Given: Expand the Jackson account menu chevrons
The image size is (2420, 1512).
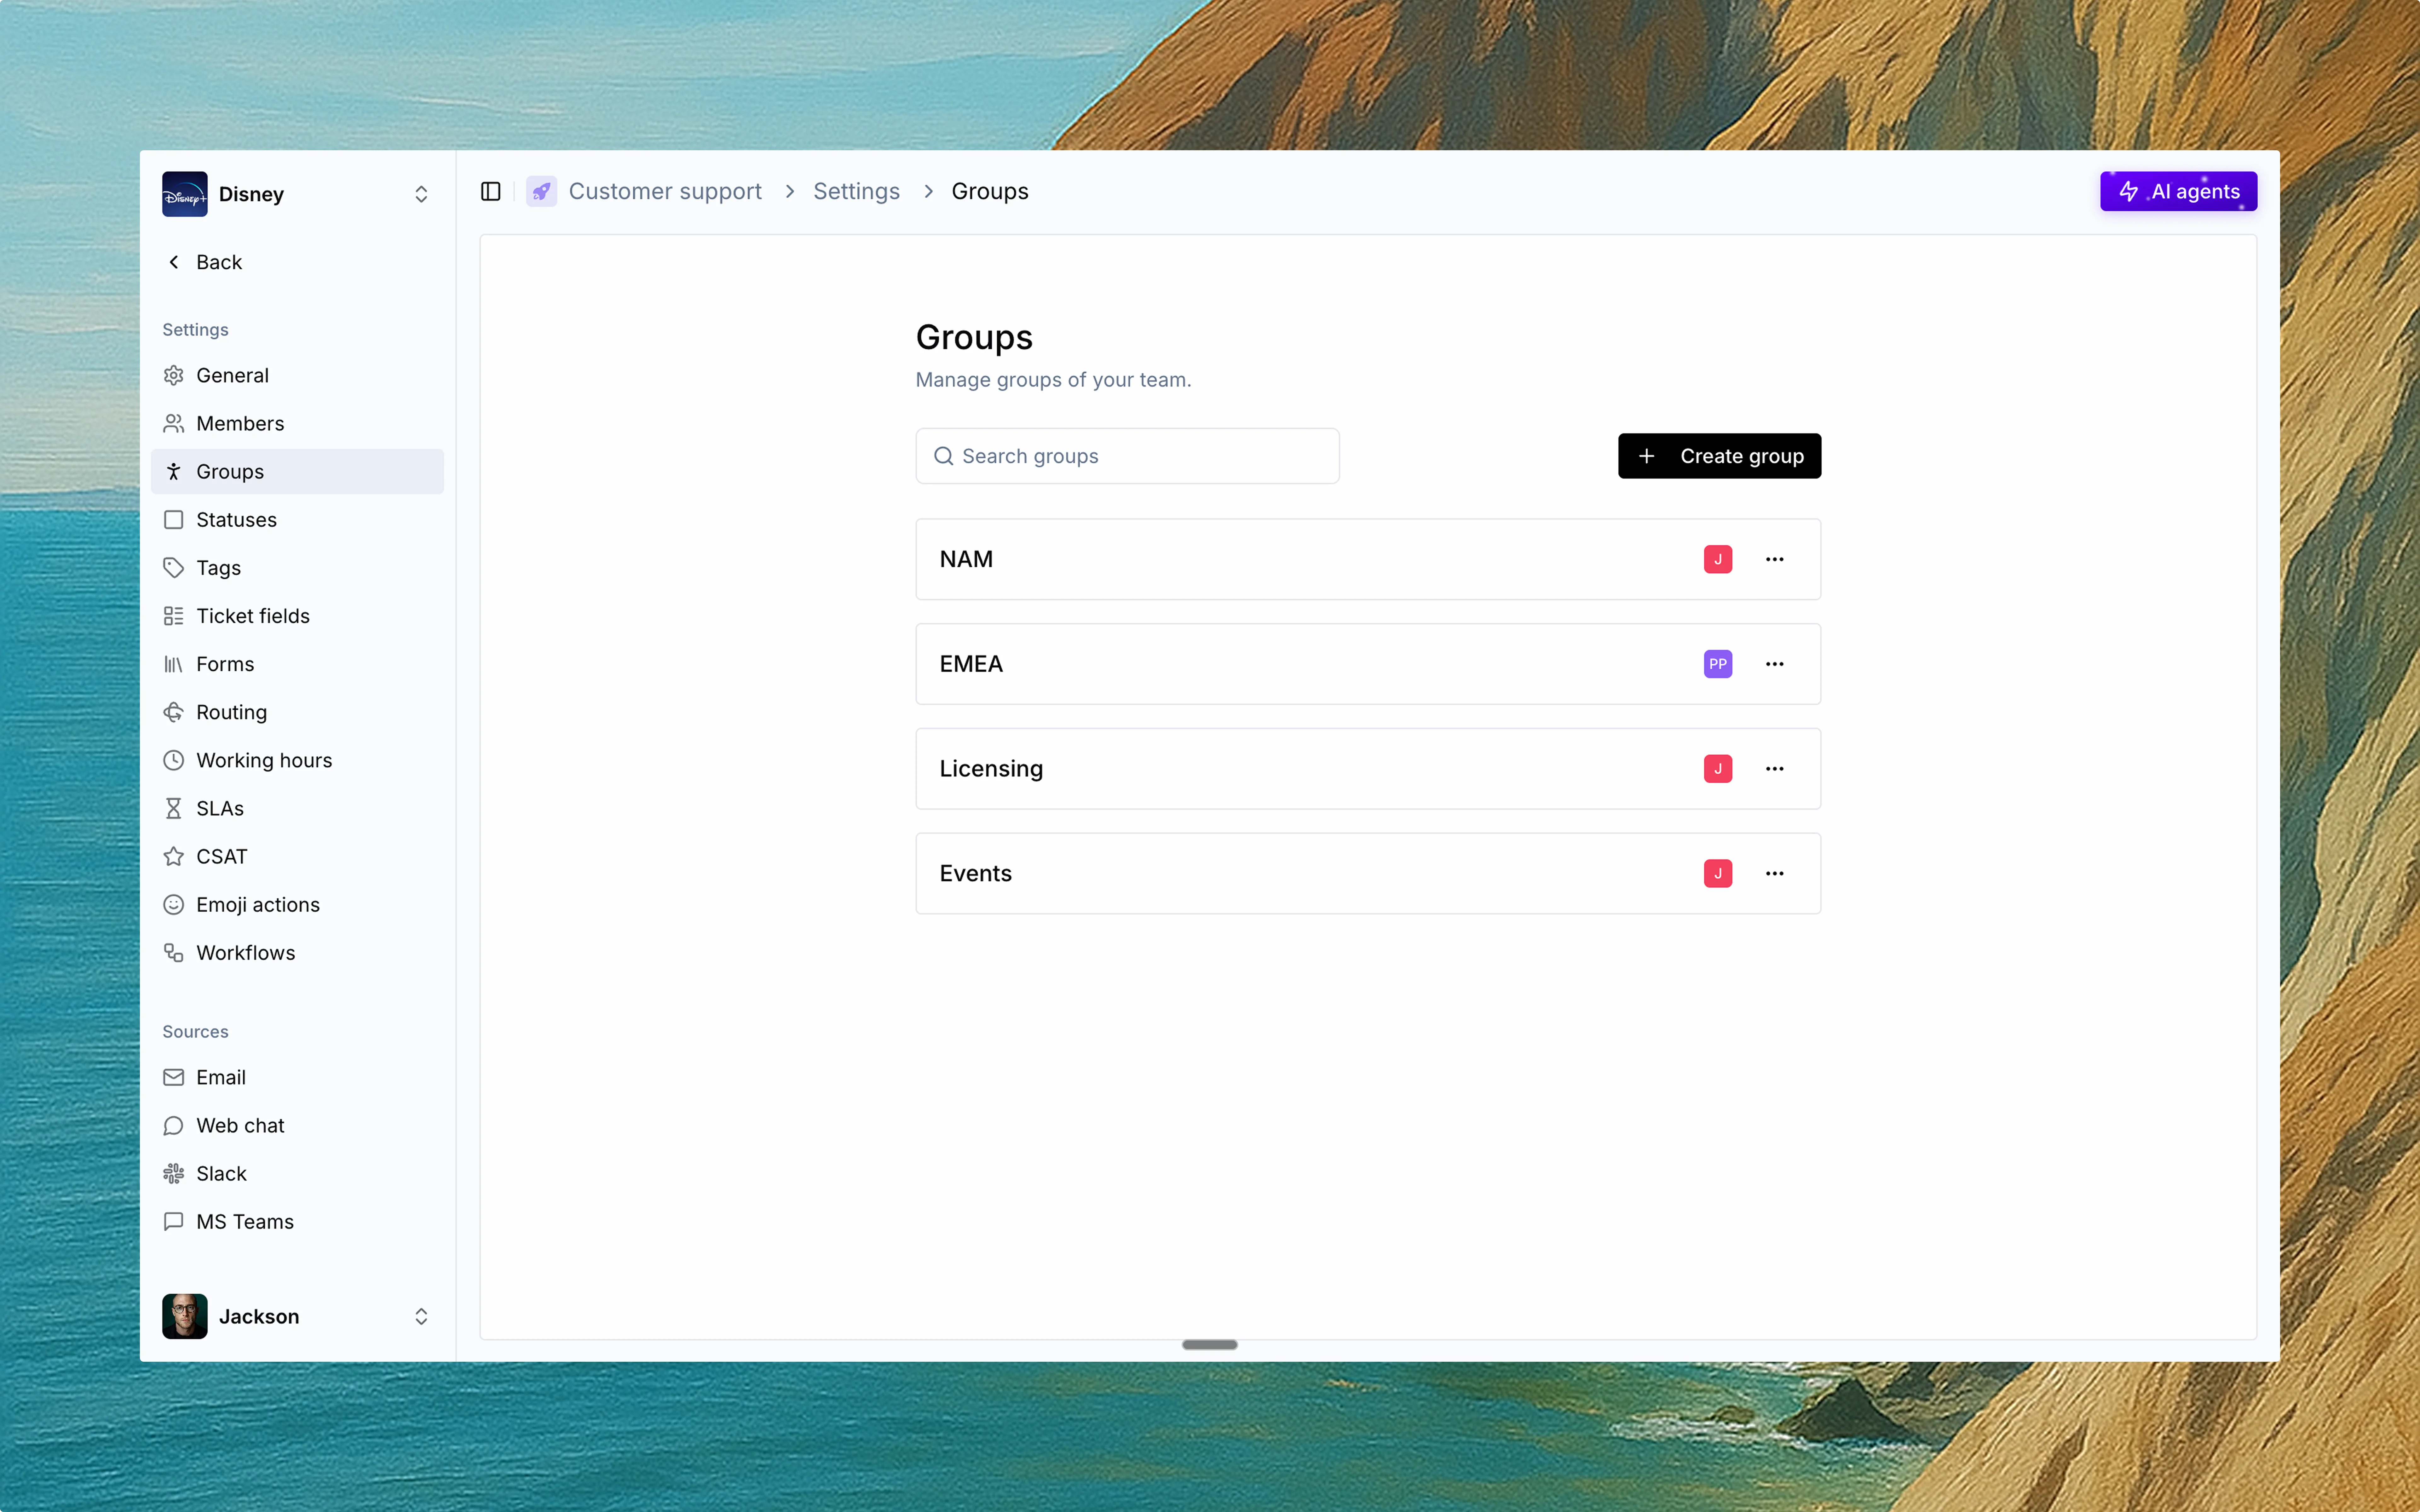Looking at the screenshot, I should pos(421,1316).
